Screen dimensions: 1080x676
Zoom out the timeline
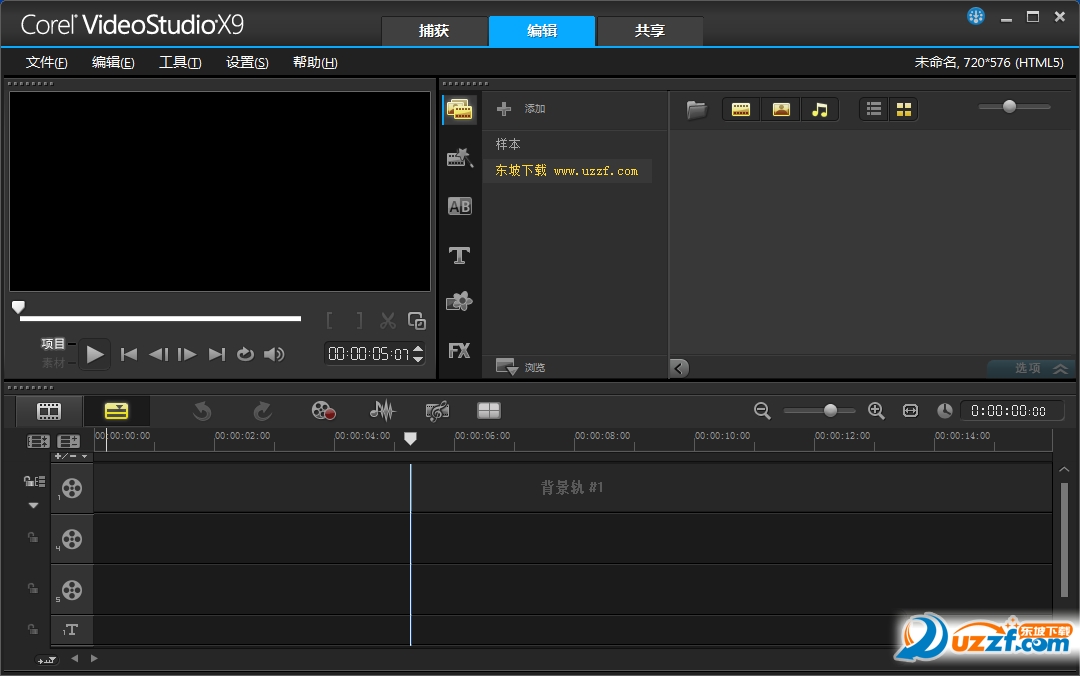pyautogui.click(x=762, y=411)
